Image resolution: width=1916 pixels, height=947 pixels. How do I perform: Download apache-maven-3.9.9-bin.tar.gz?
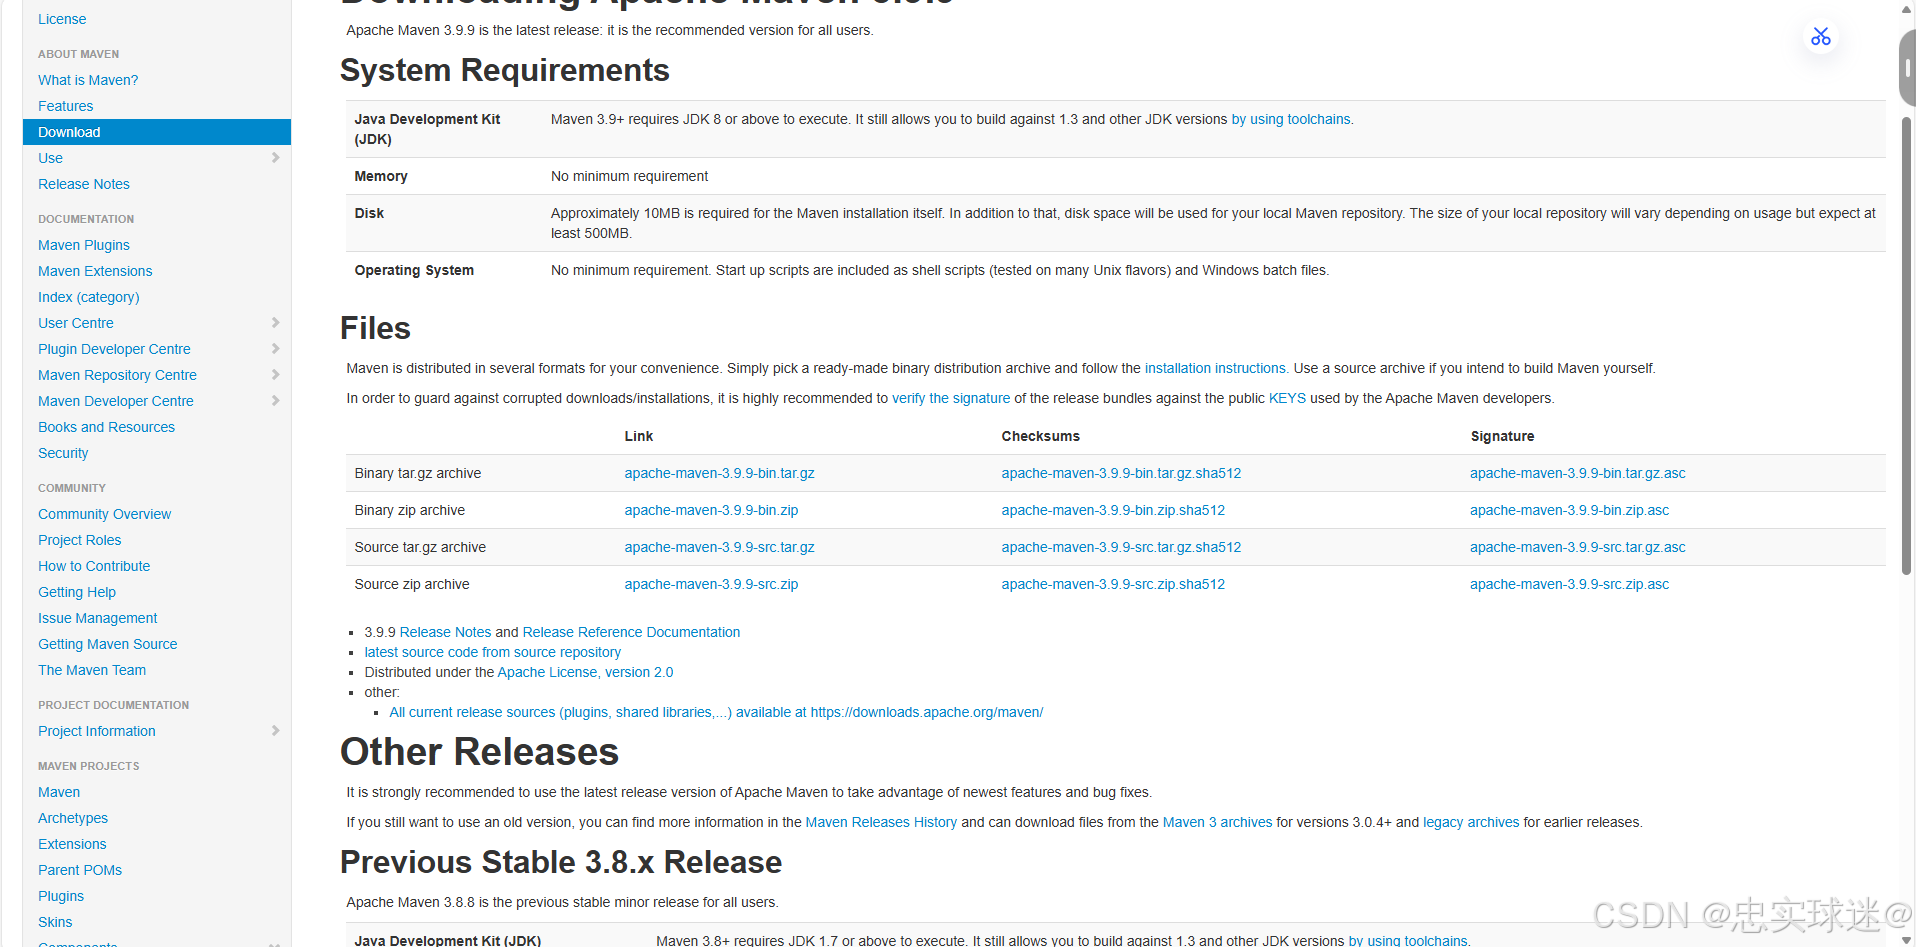click(x=719, y=473)
